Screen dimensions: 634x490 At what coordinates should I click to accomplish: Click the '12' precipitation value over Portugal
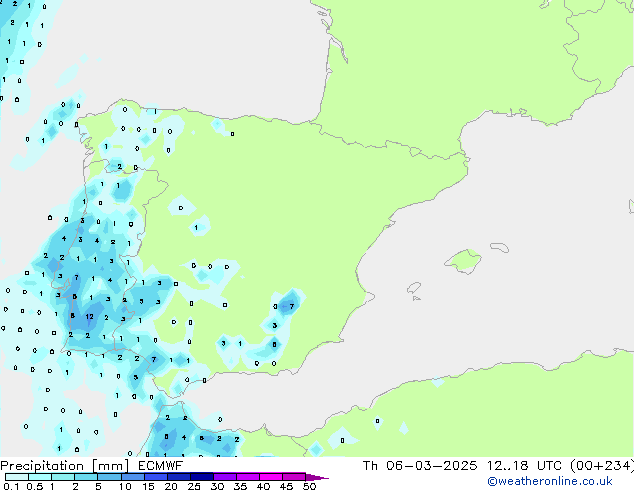click(x=89, y=317)
